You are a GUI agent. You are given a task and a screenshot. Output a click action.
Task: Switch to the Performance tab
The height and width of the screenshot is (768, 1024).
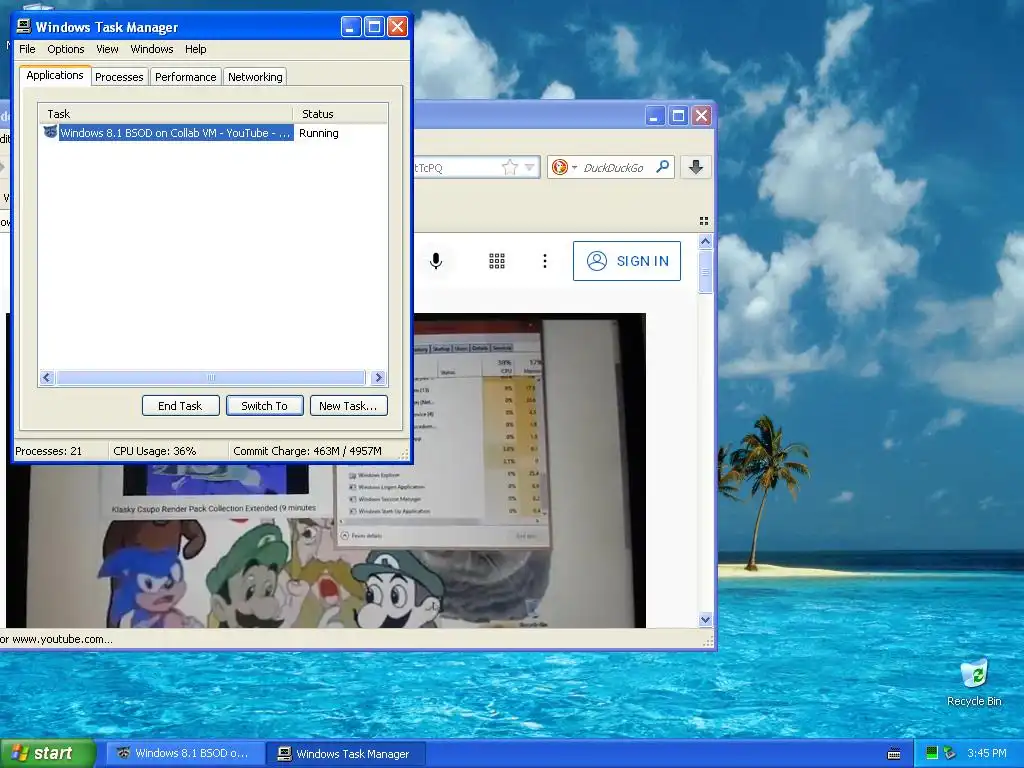coord(185,77)
